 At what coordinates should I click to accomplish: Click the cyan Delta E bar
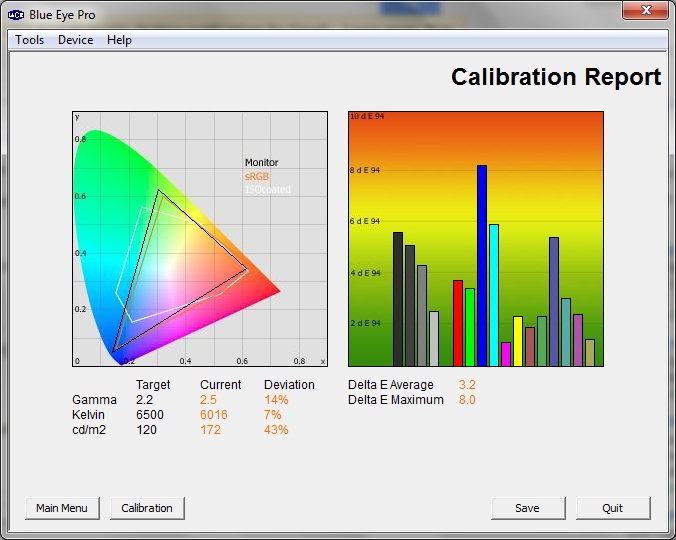[x=494, y=295]
